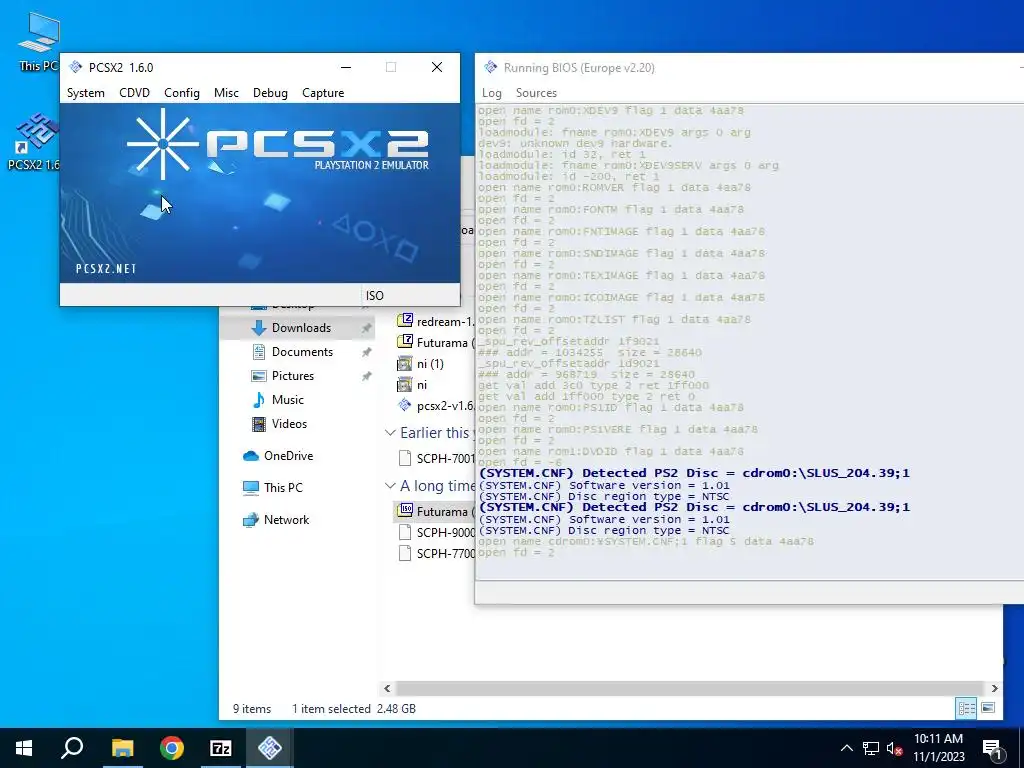
Task: Open the System menu in PCSX2
Action: (86, 93)
